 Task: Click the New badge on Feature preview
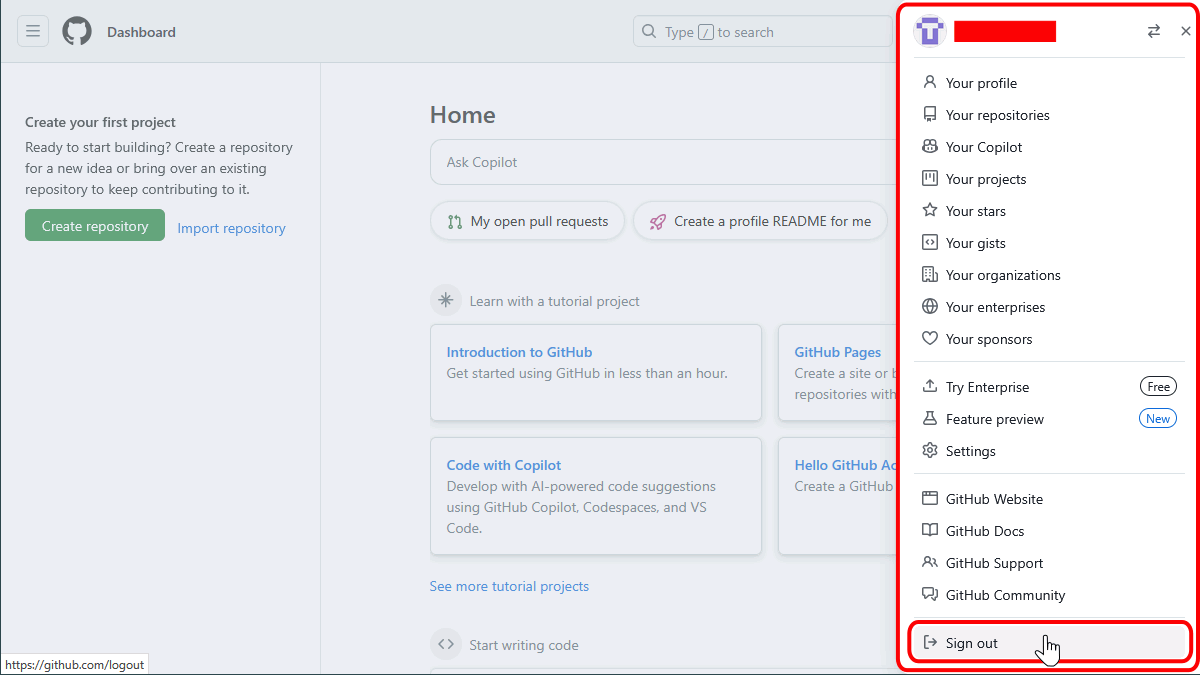coord(1158,419)
